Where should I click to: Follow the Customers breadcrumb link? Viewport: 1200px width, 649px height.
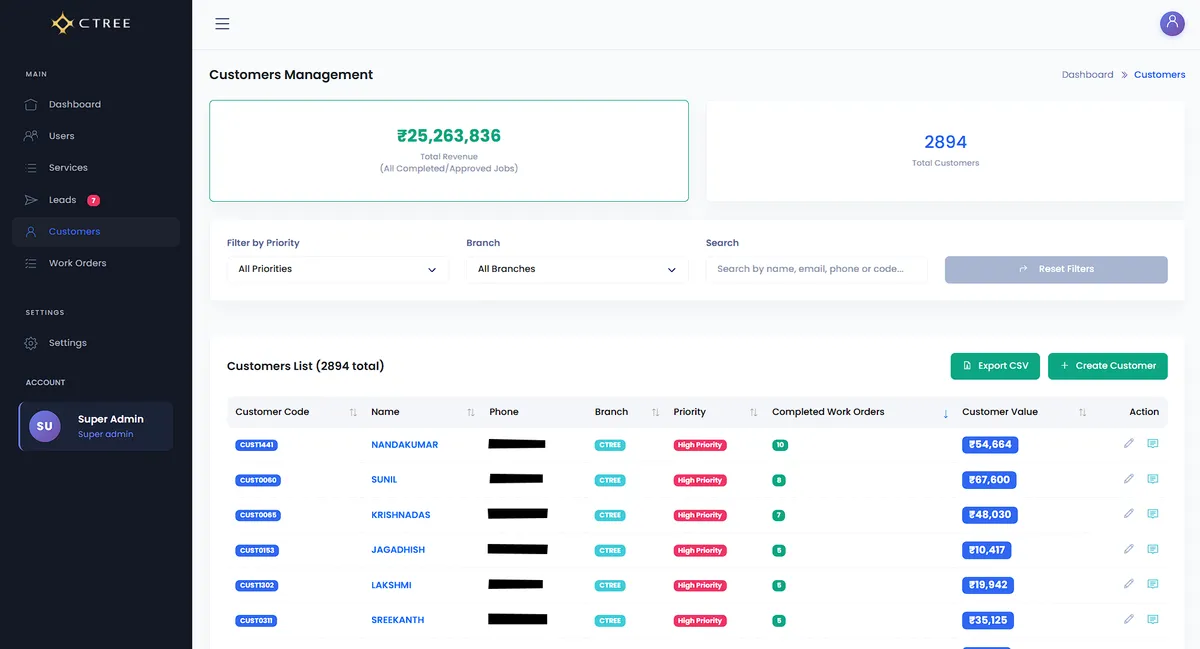(x=1160, y=75)
